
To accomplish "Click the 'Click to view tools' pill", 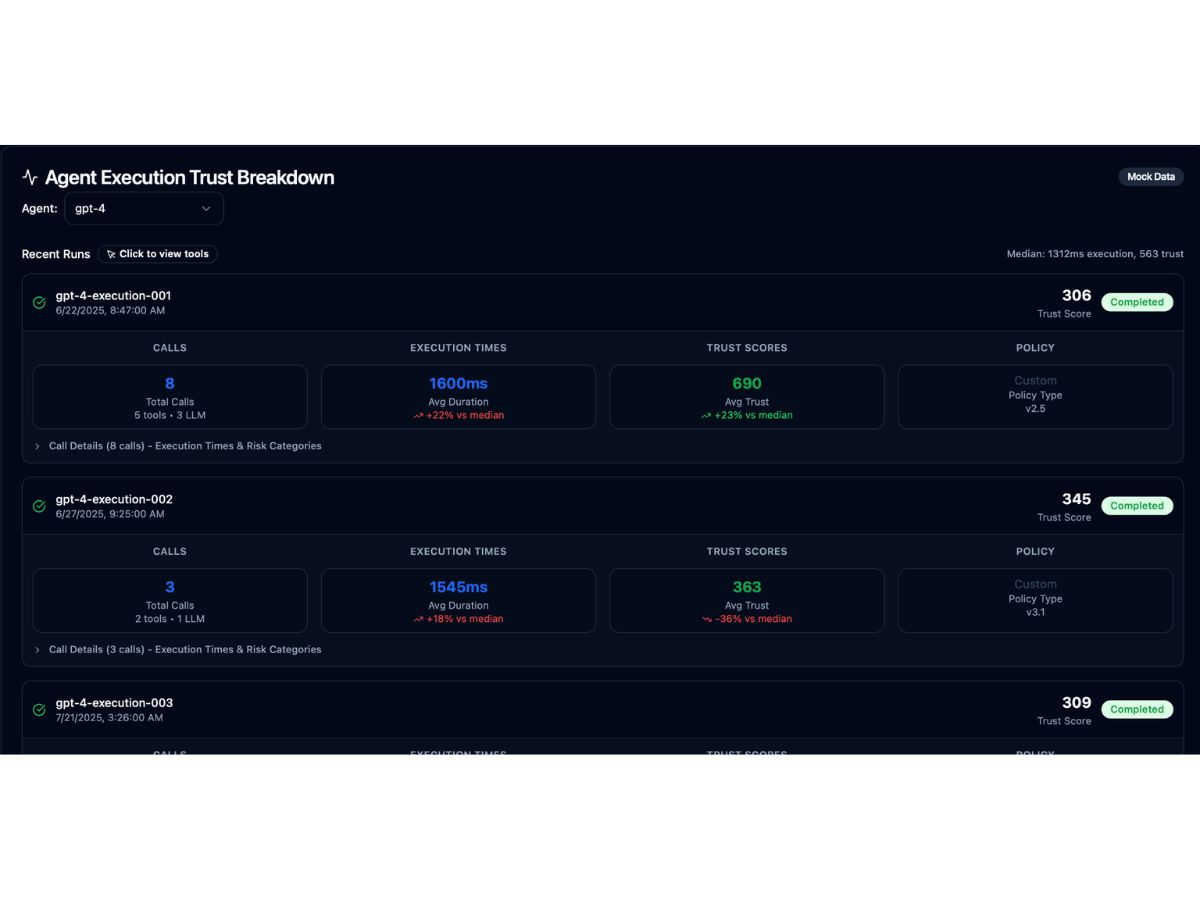I will tap(158, 254).
